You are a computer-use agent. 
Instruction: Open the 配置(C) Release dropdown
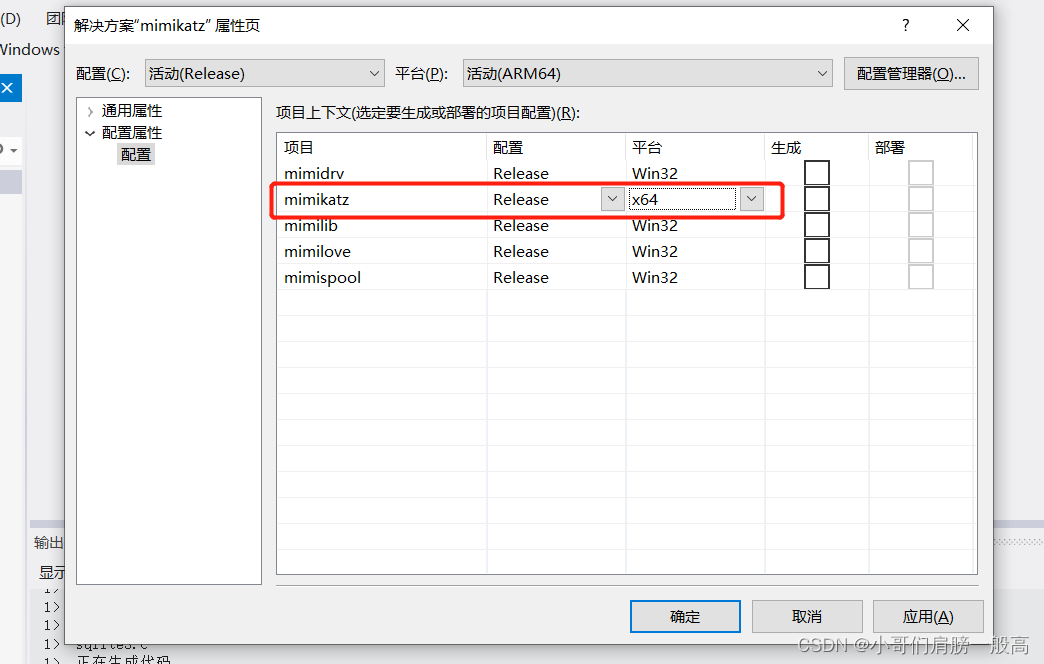tap(264, 73)
